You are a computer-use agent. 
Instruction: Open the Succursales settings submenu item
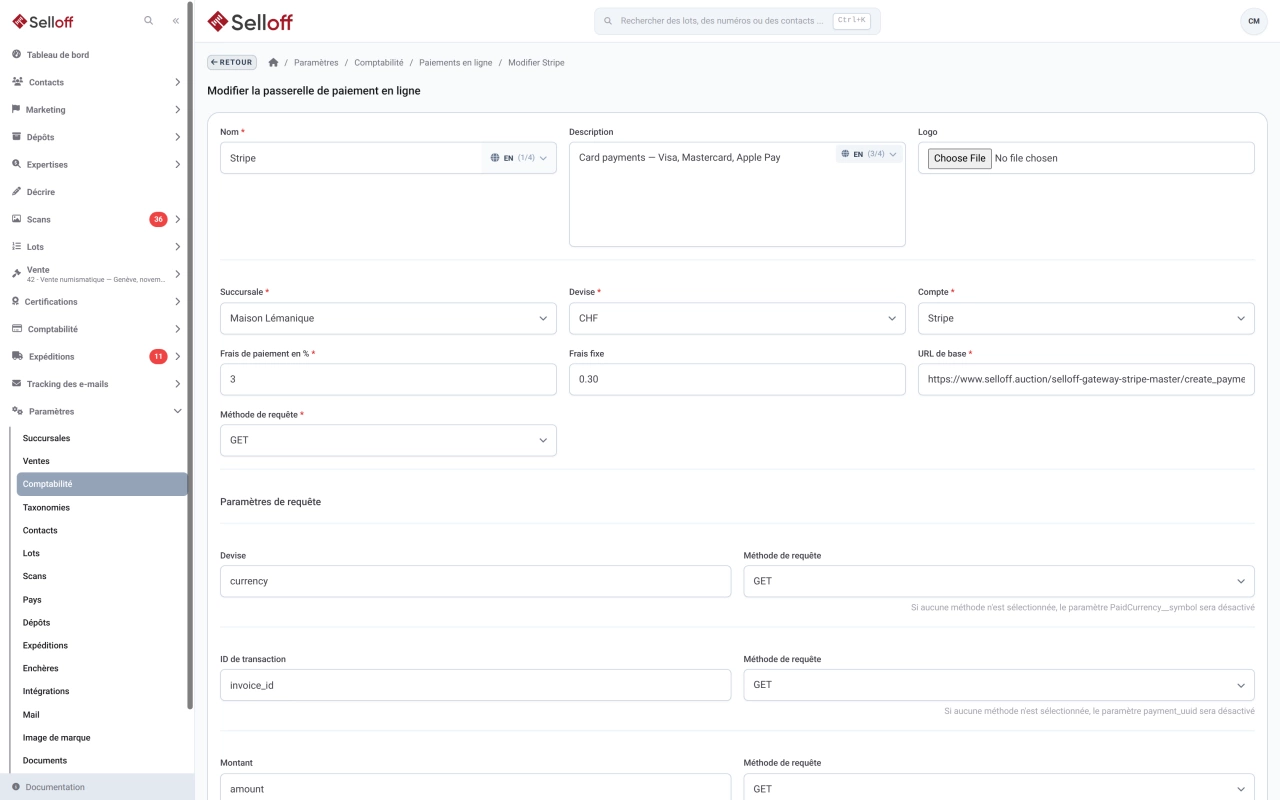pos(102,438)
